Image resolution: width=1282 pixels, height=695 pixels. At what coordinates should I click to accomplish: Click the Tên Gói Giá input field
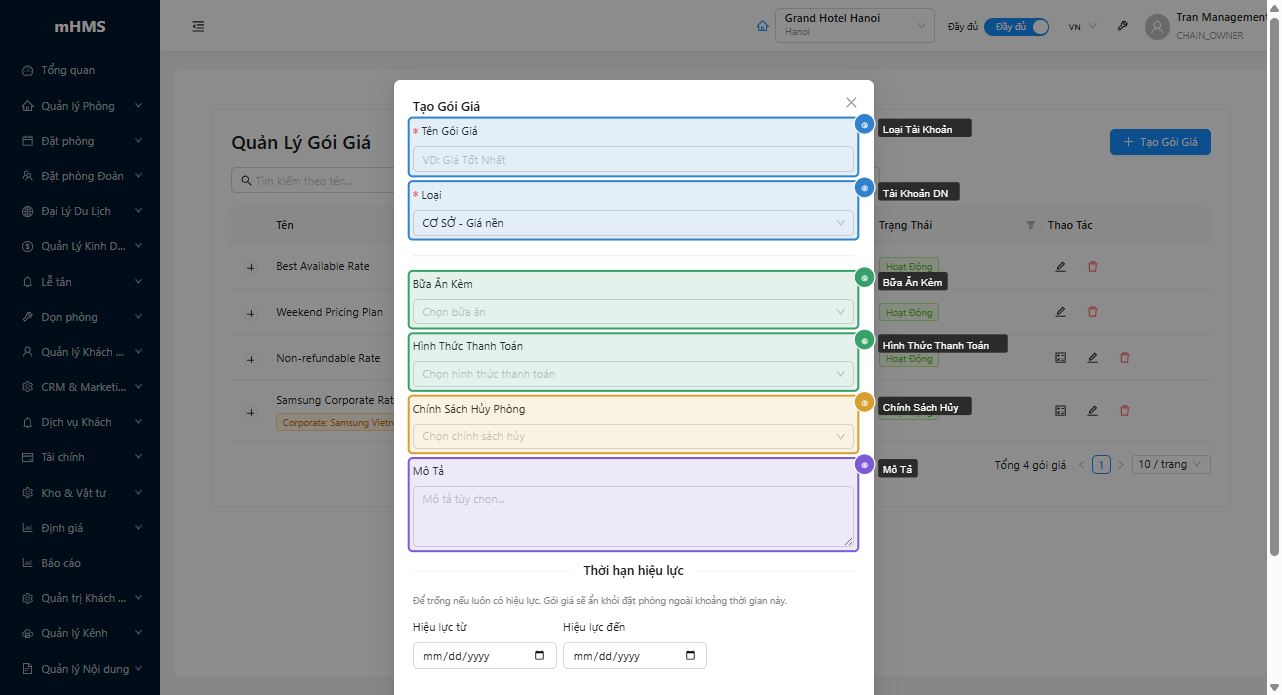(x=633, y=160)
